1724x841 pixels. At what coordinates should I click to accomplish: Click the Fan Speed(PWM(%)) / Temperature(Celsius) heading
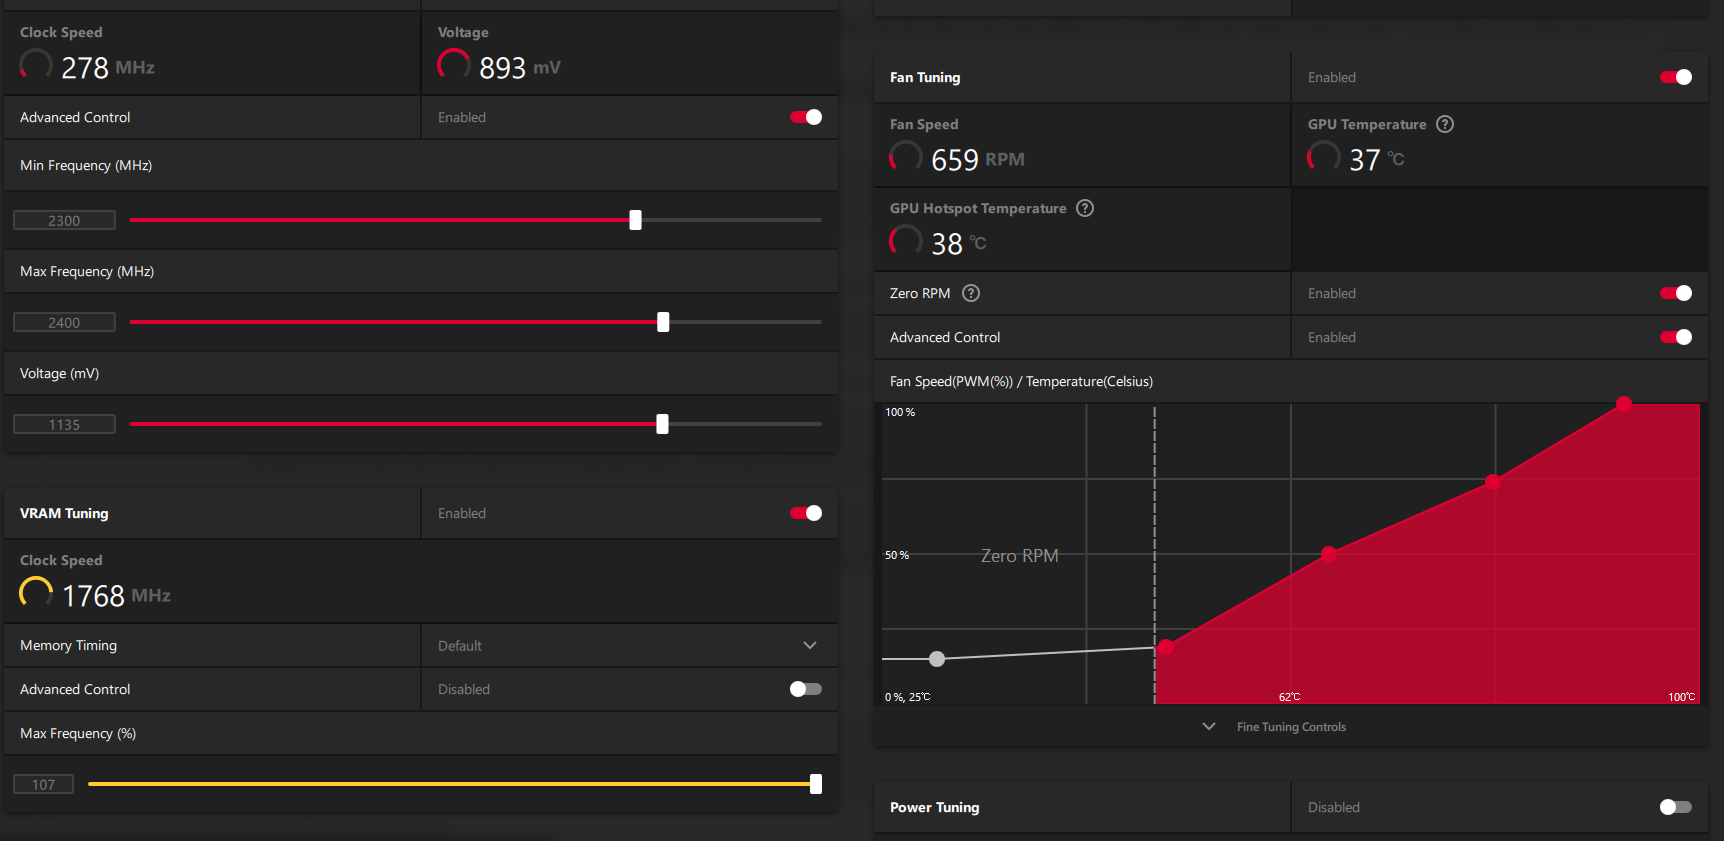tap(1021, 381)
